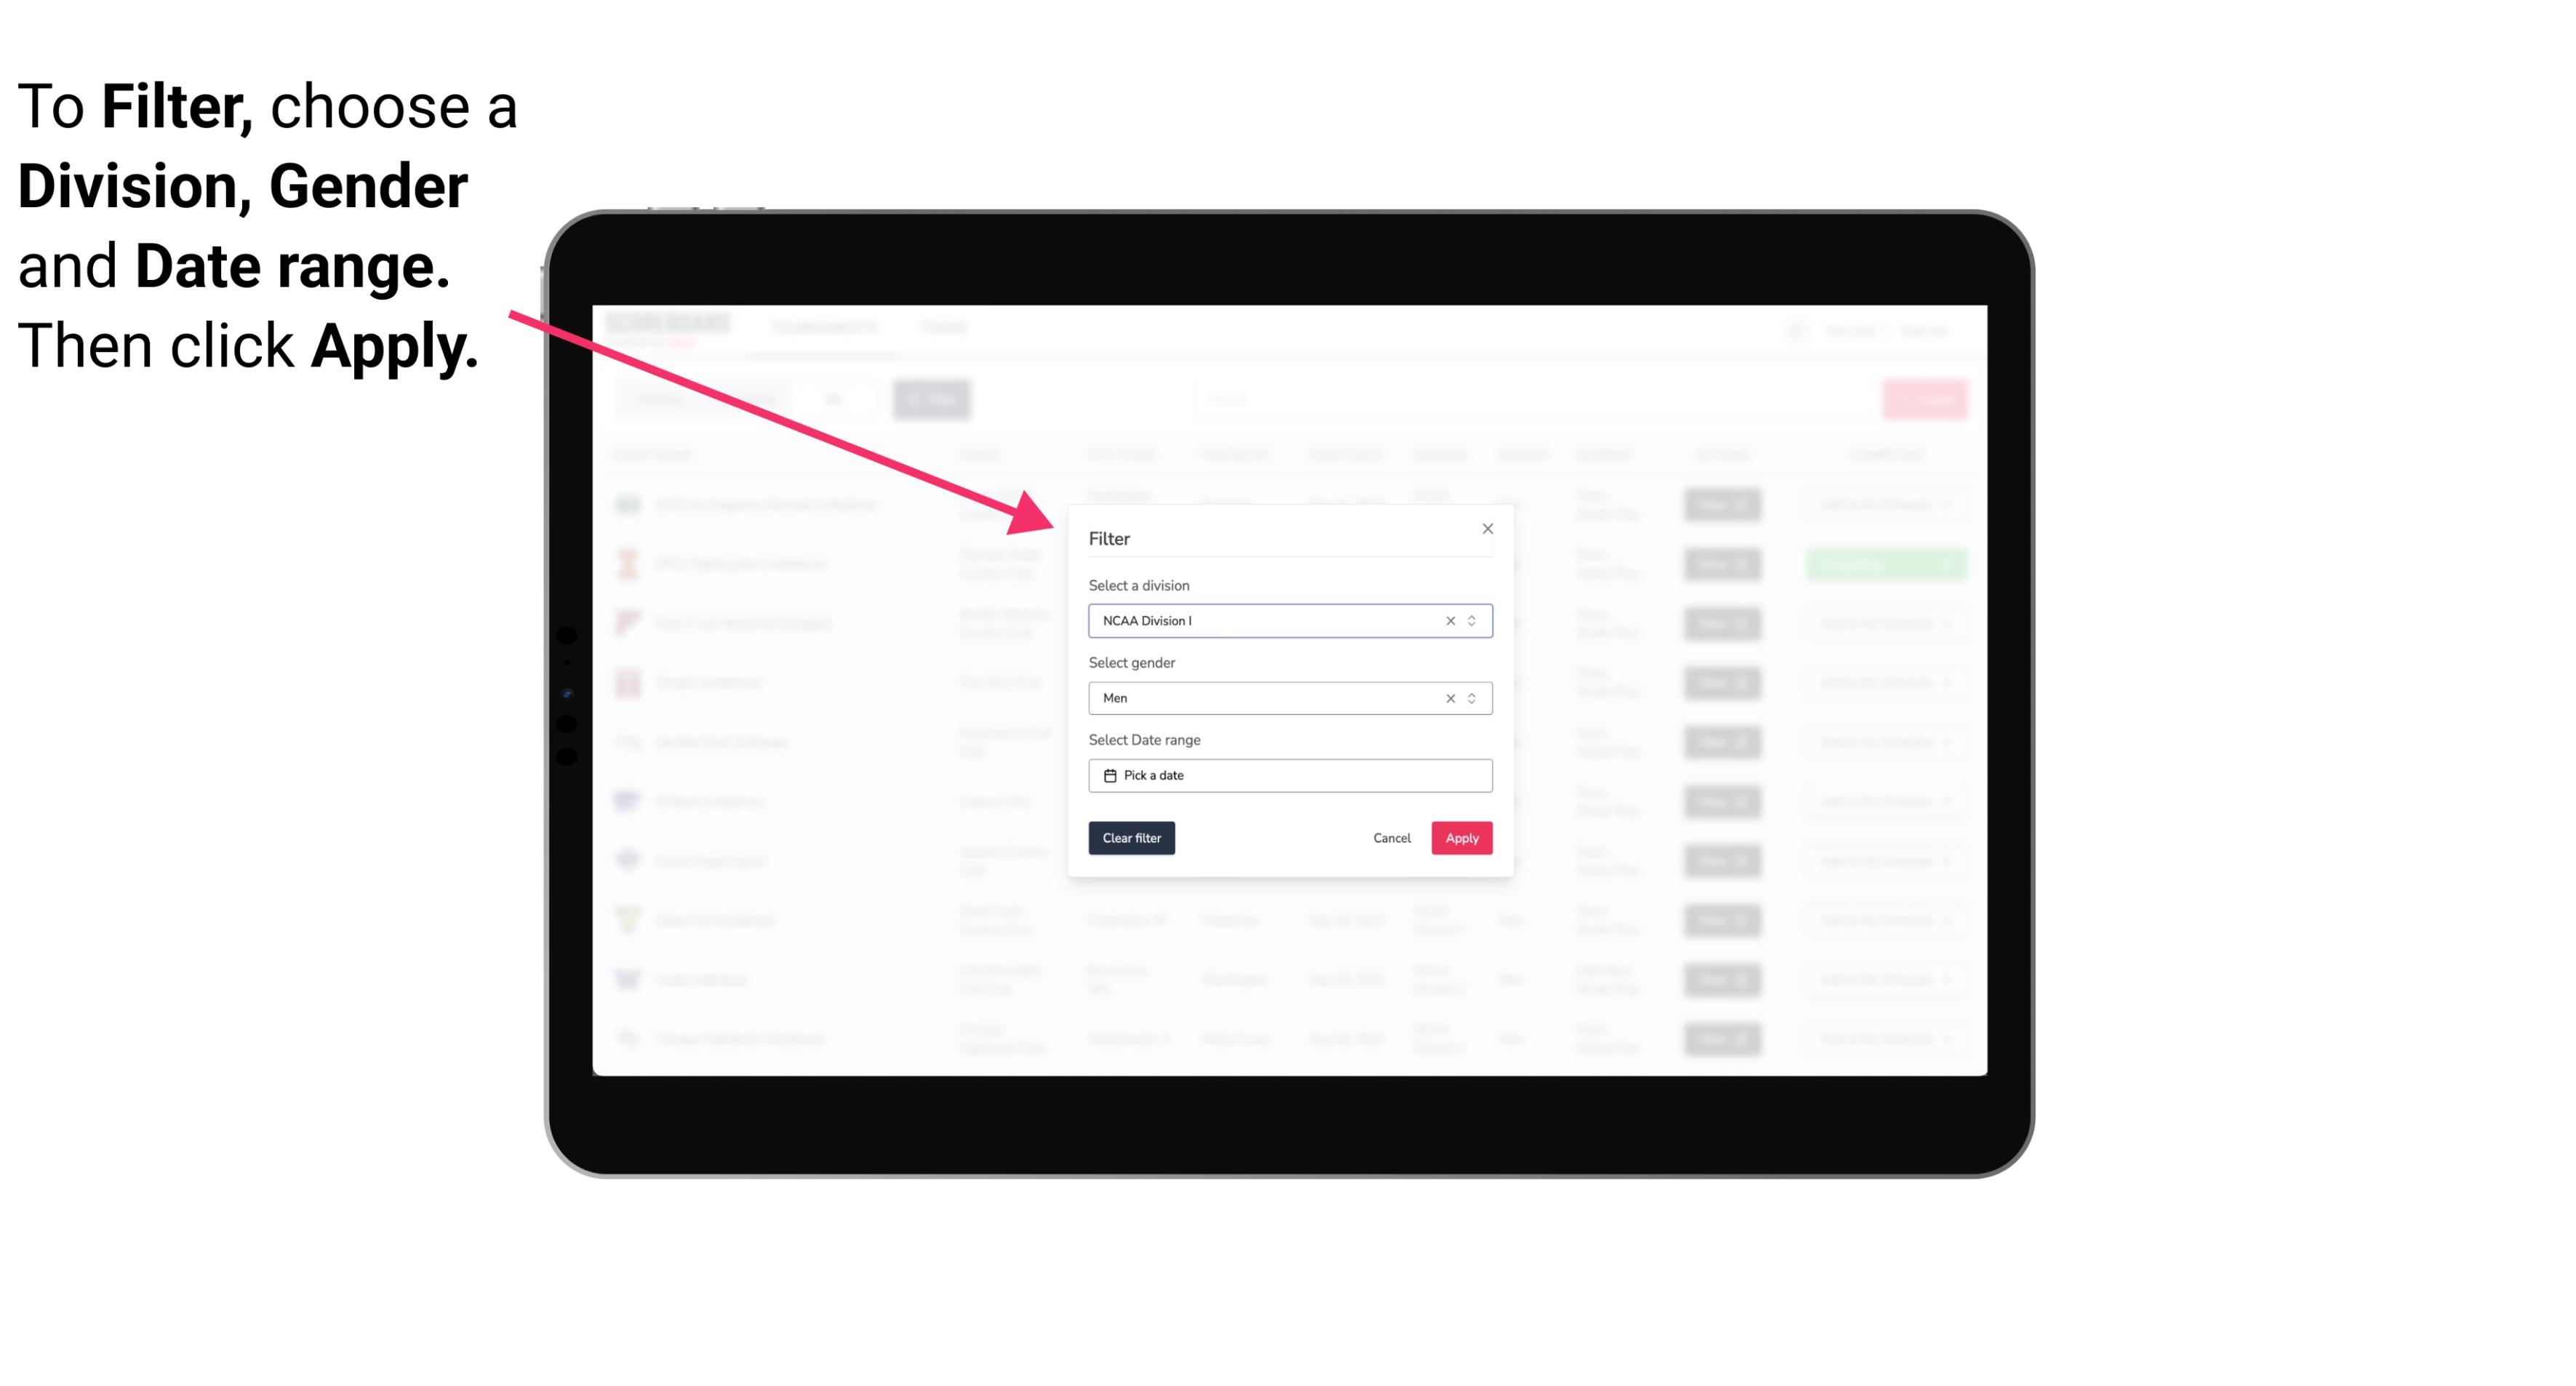The image size is (2576, 1386).
Task: Click Clear filter to reset all filters
Action: pyautogui.click(x=1132, y=838)
